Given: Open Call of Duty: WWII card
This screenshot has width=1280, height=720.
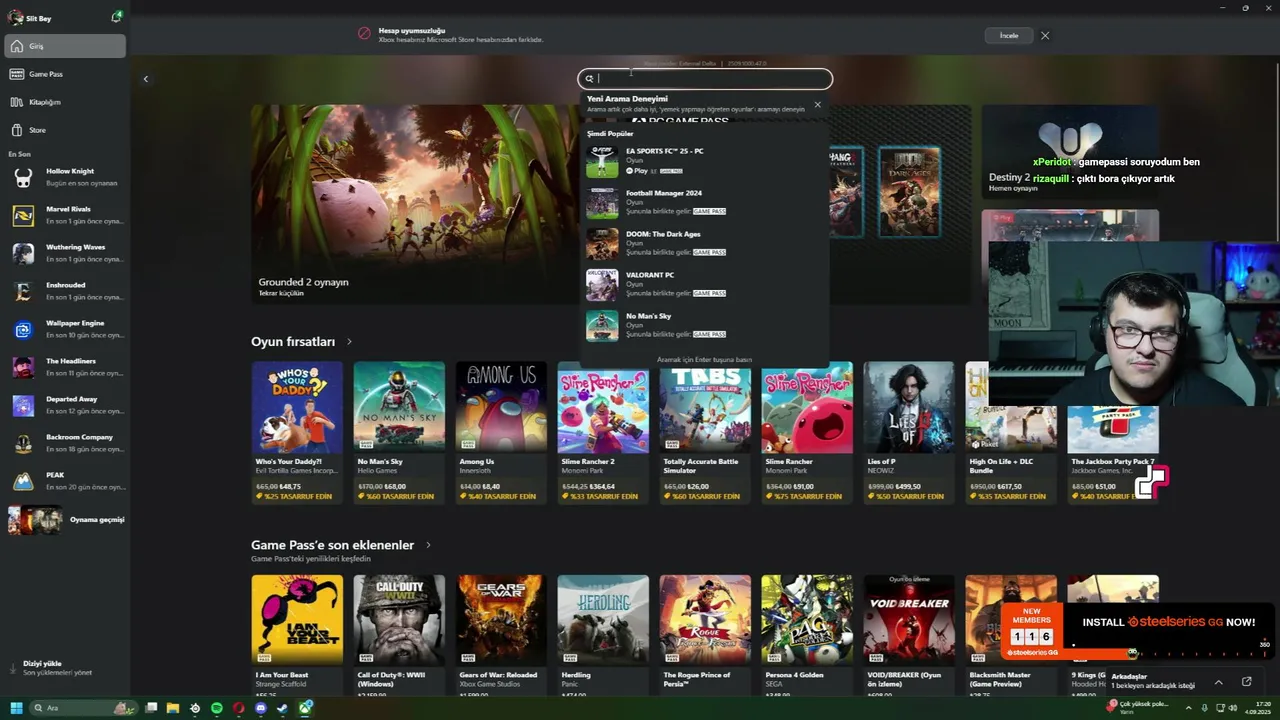Looking at the screenshot, I should [x=399, y=634].
